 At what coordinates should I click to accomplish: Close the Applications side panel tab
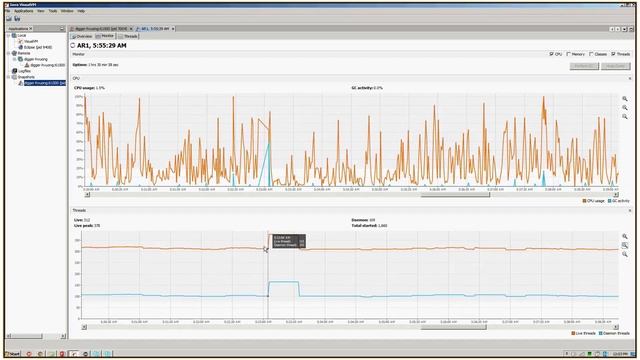(31, 29)
